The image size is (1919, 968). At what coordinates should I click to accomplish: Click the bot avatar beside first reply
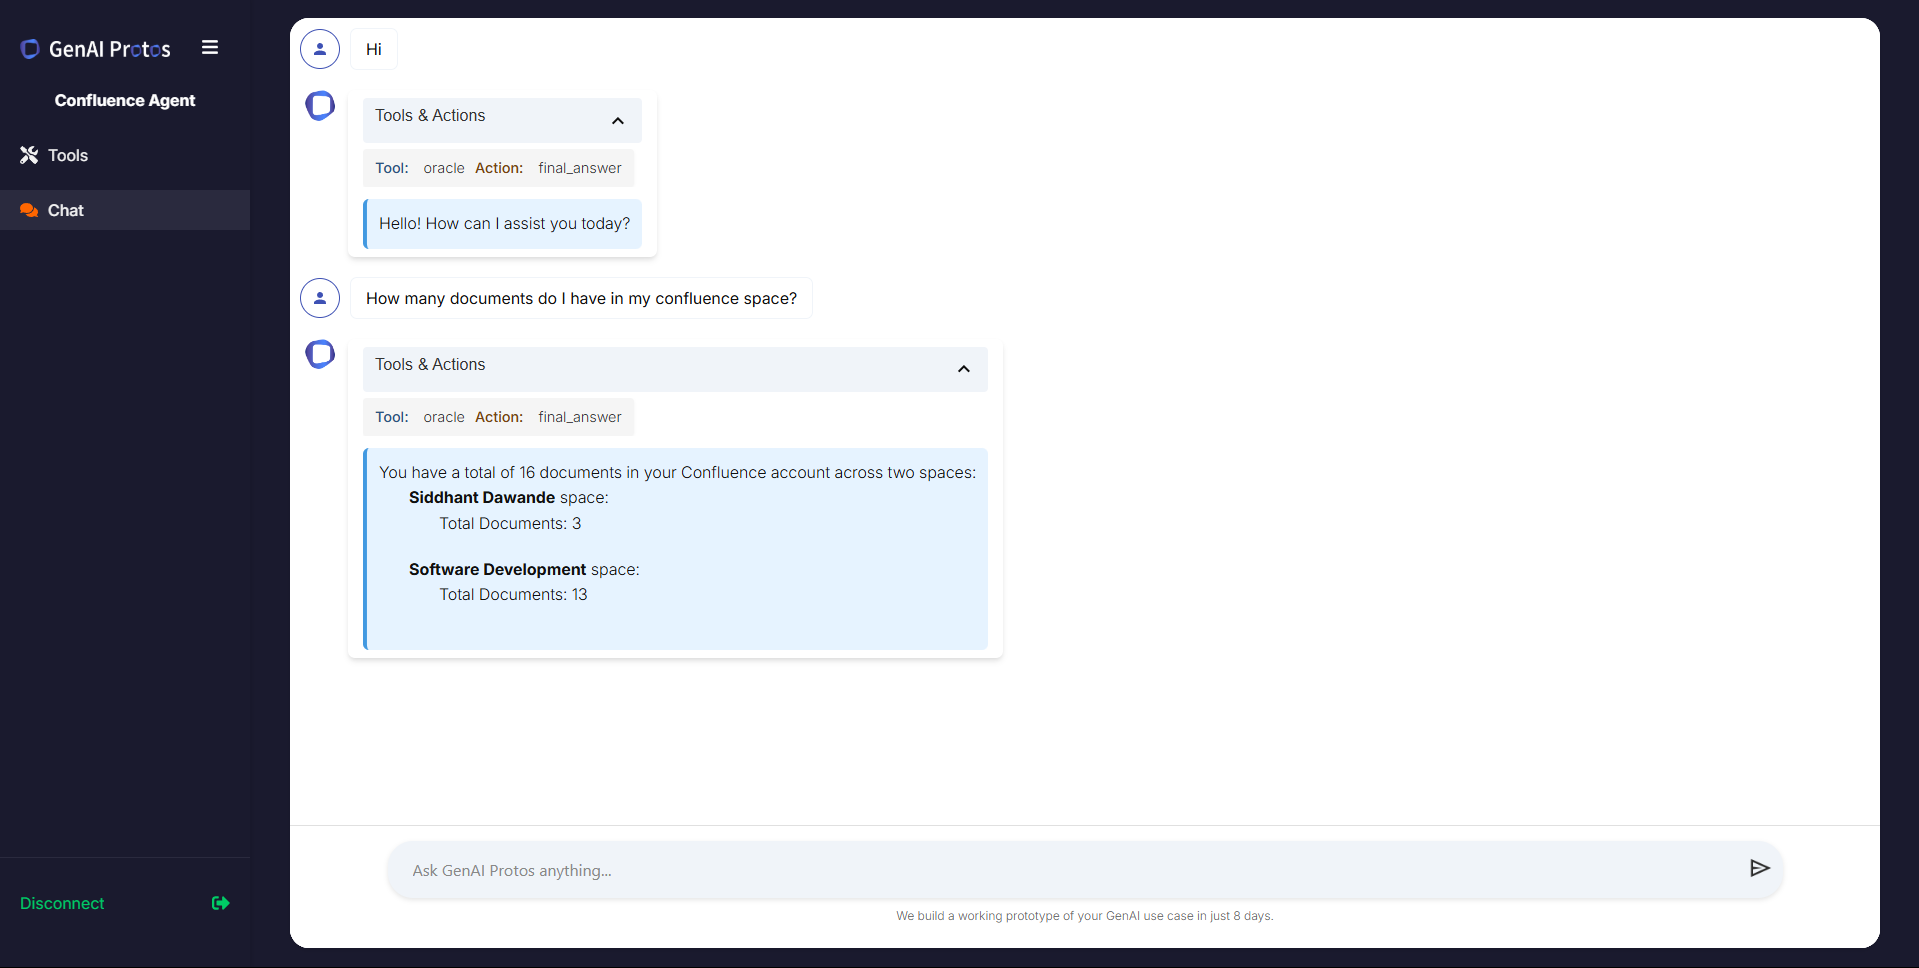tap(320, 105)
